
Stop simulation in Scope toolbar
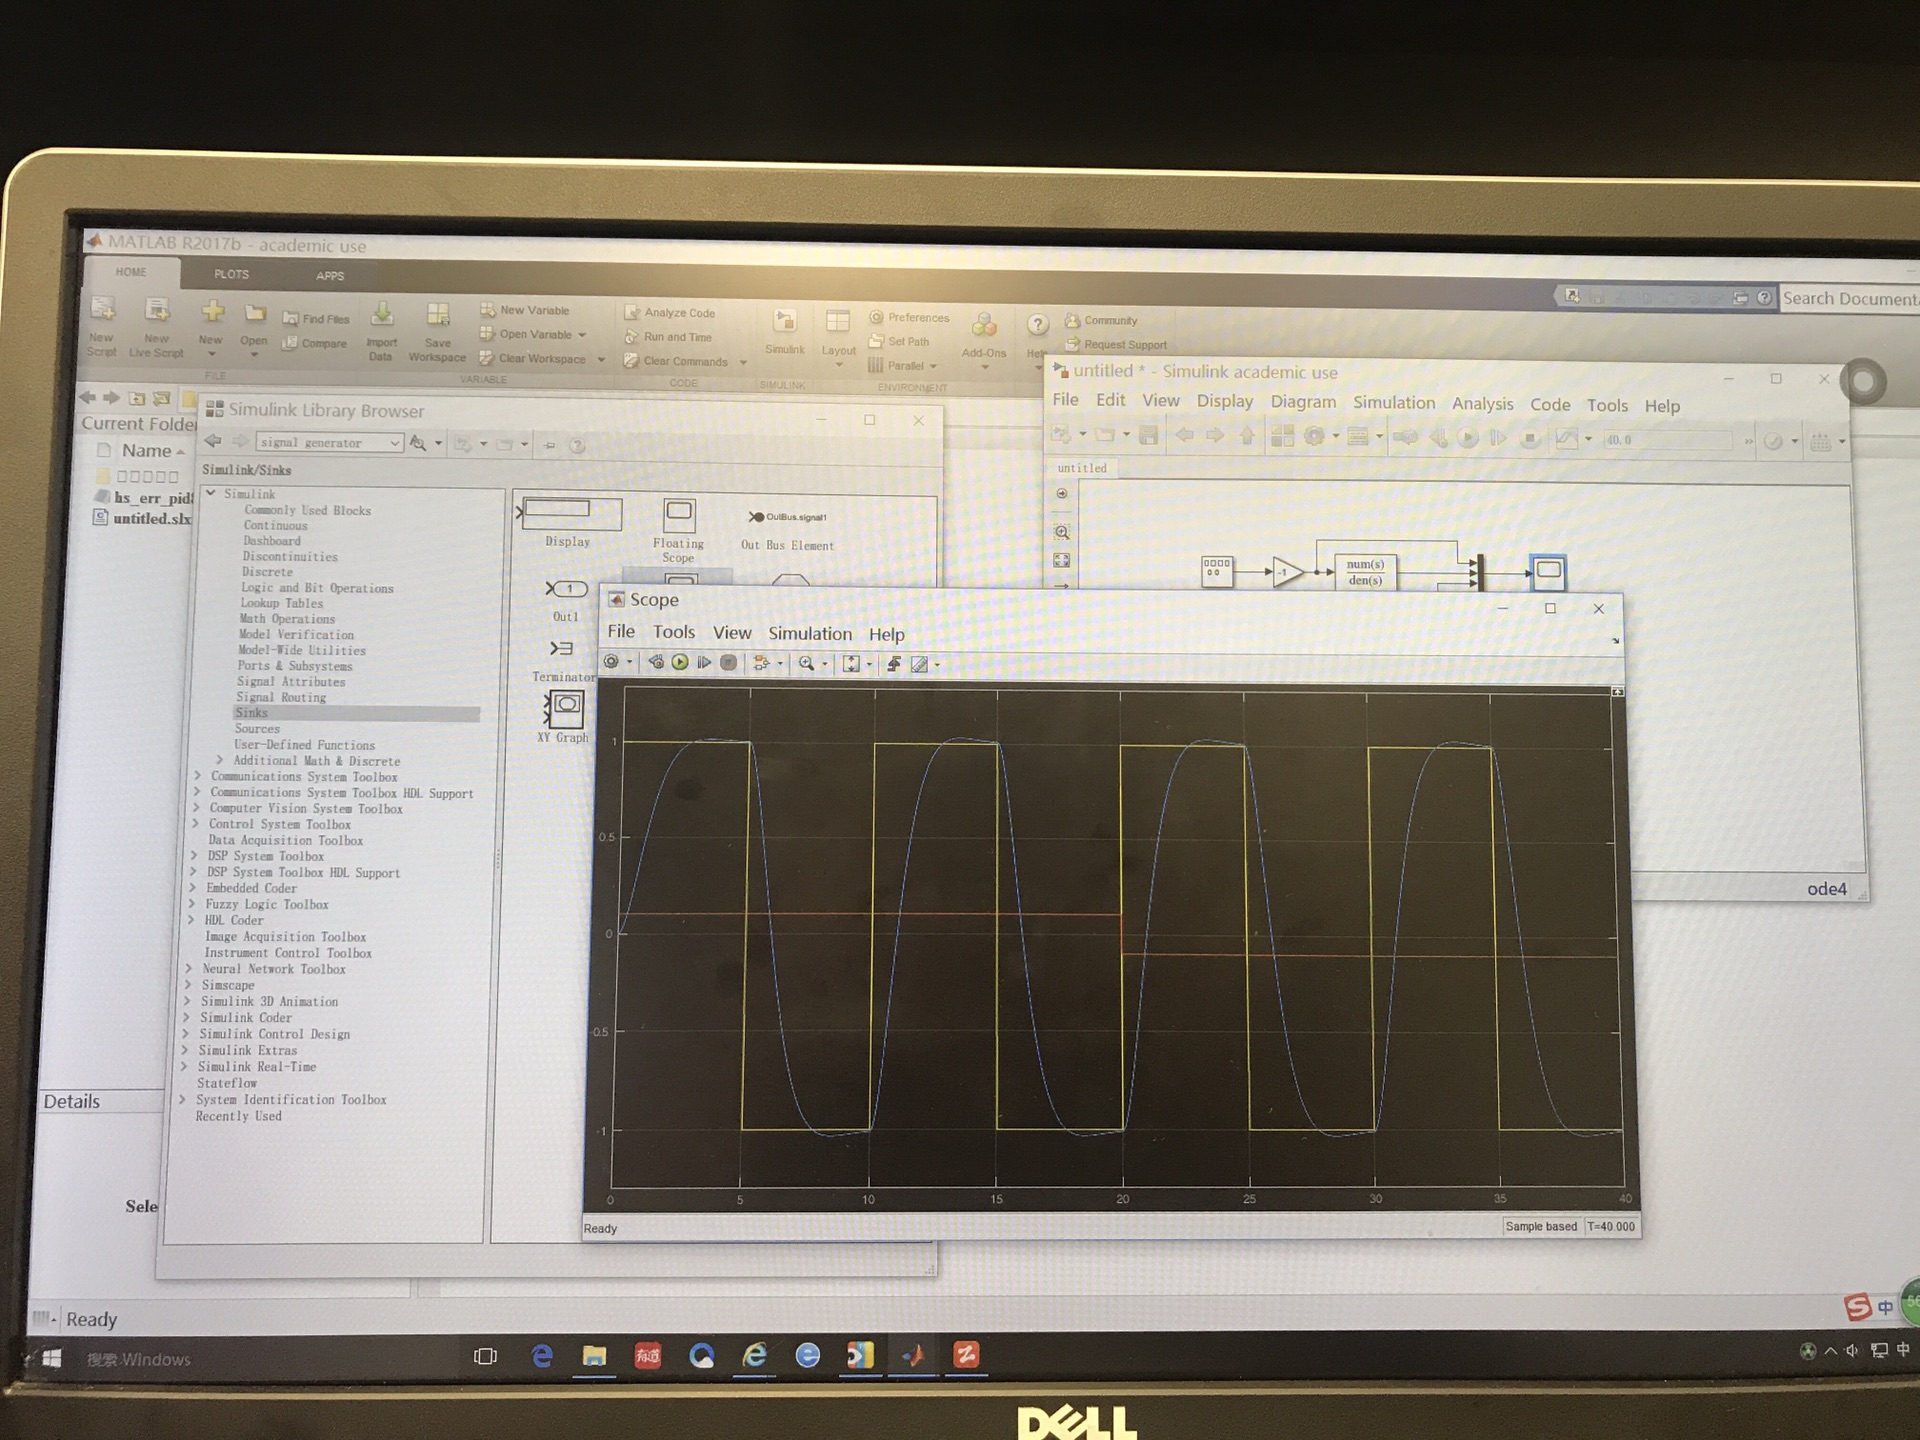tap(729, 662)
